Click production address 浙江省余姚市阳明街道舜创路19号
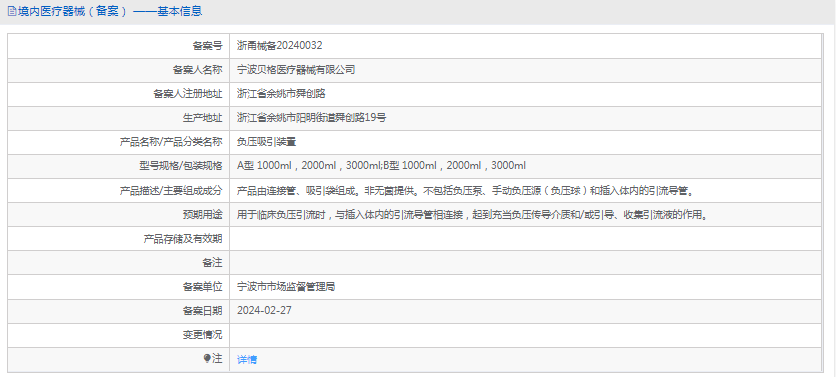This screenshot has height=377, width=836. coord(311,118)
